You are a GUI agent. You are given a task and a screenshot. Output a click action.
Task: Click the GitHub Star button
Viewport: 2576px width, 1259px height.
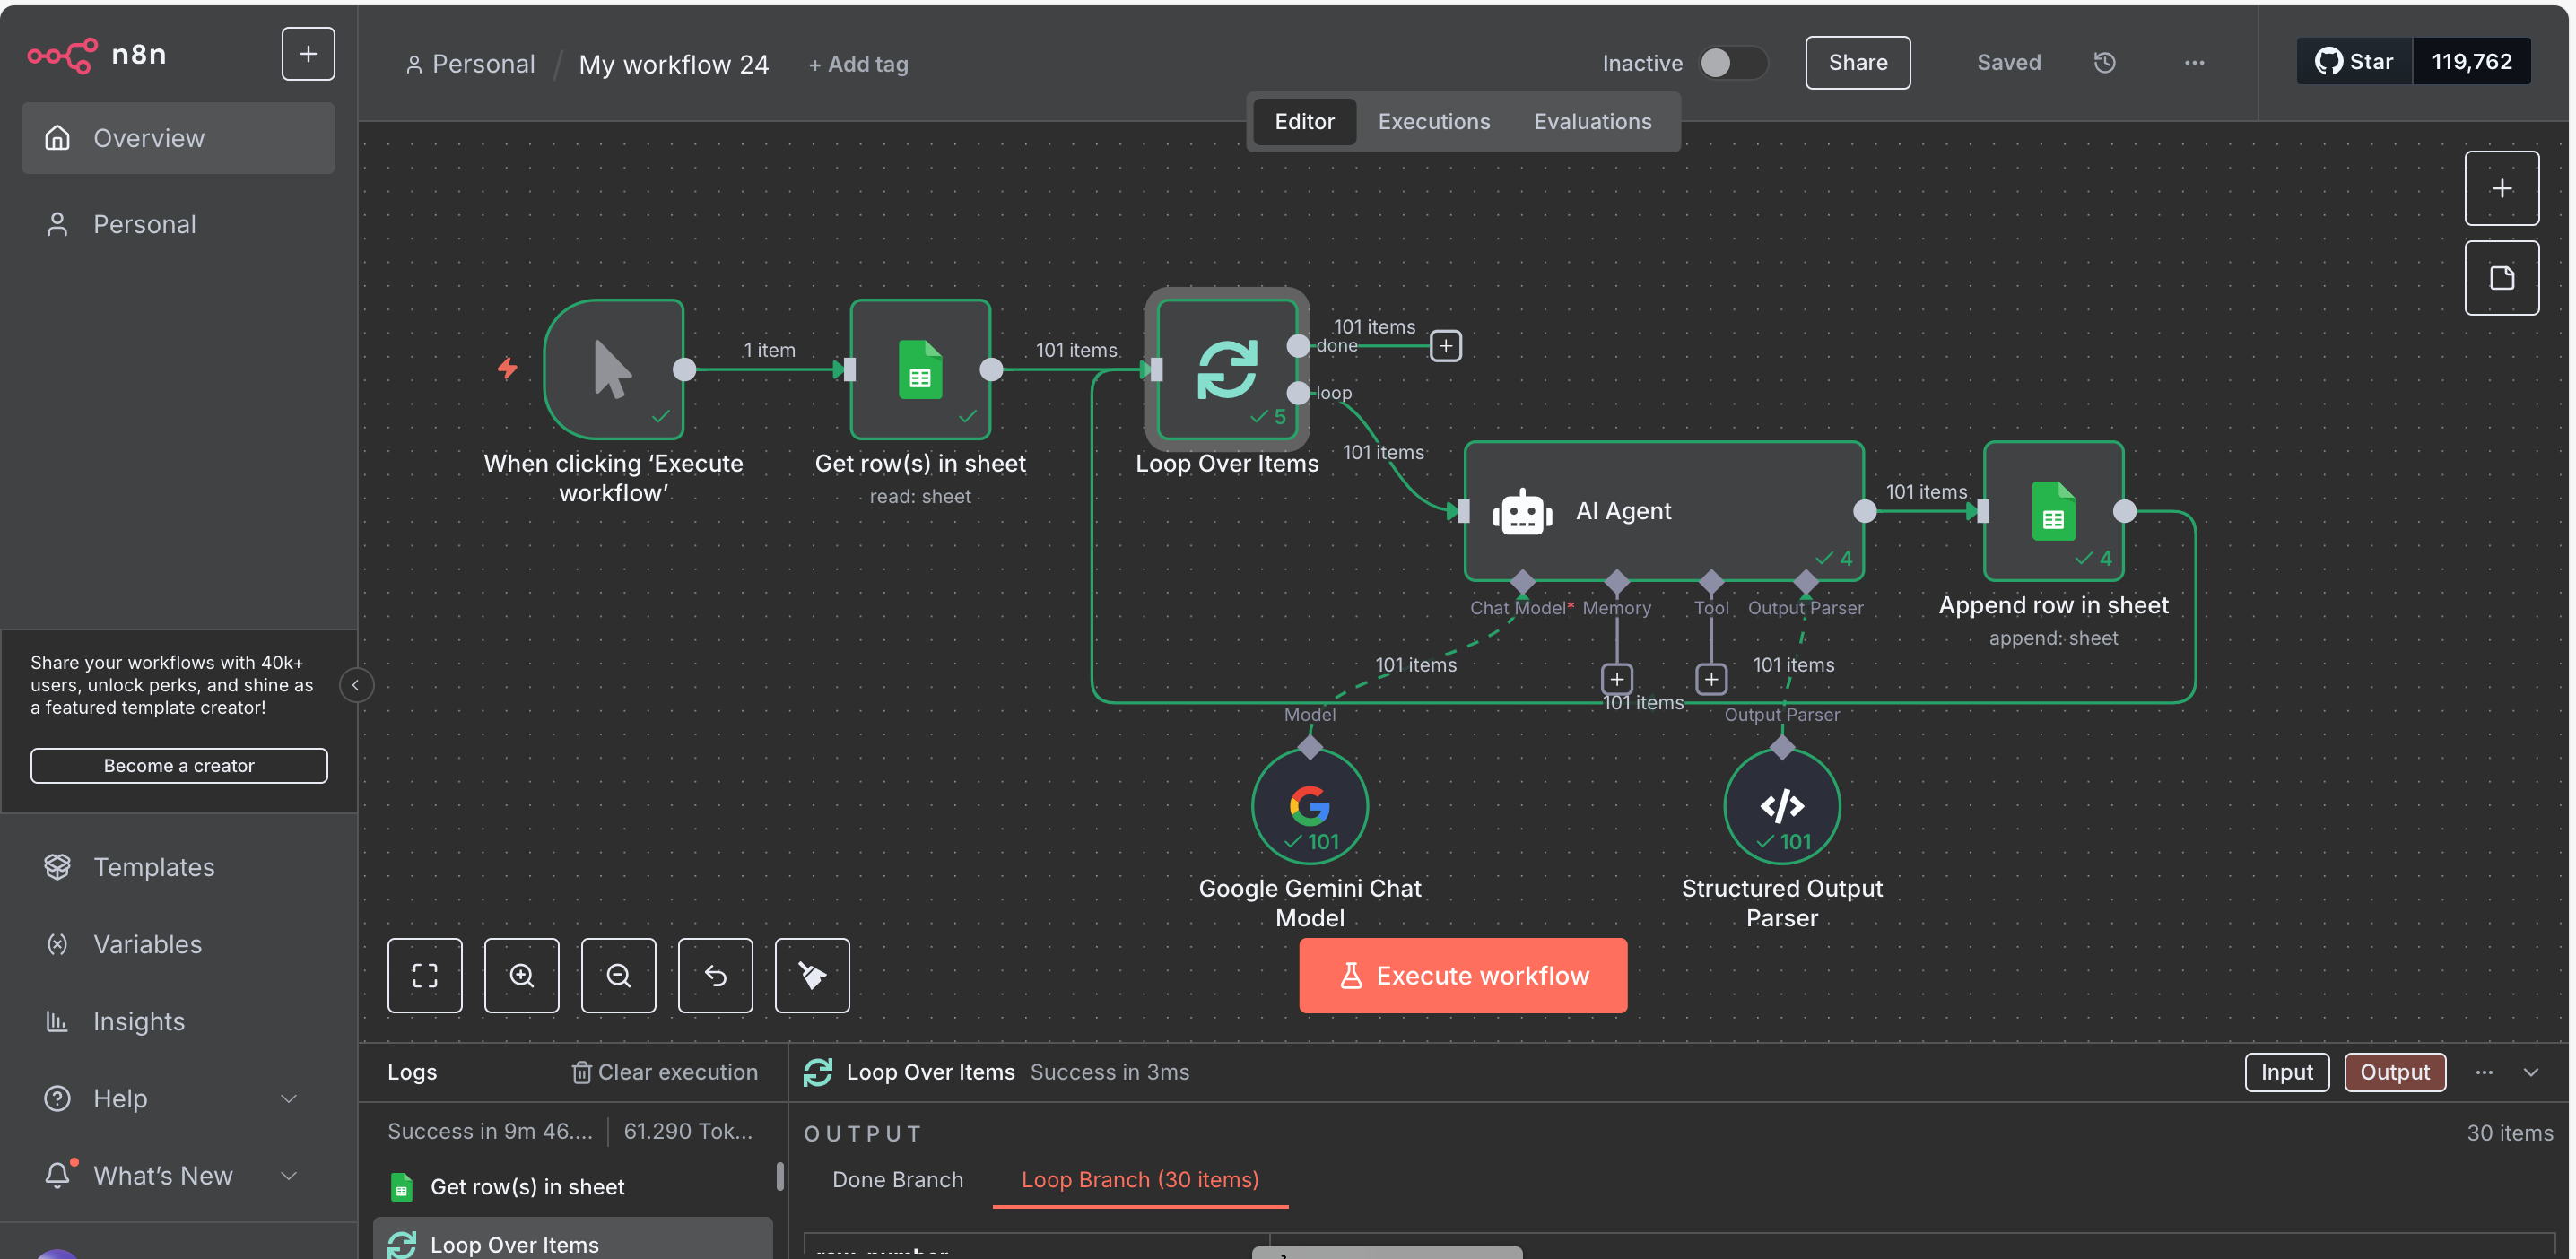[x=2354, y=61]
